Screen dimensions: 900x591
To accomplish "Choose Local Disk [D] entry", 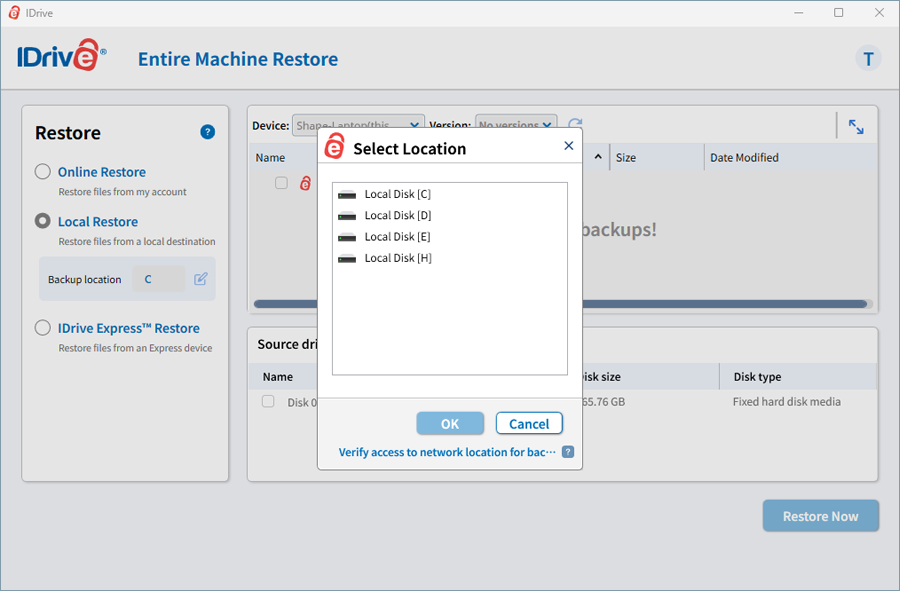I will coord(397,215).
